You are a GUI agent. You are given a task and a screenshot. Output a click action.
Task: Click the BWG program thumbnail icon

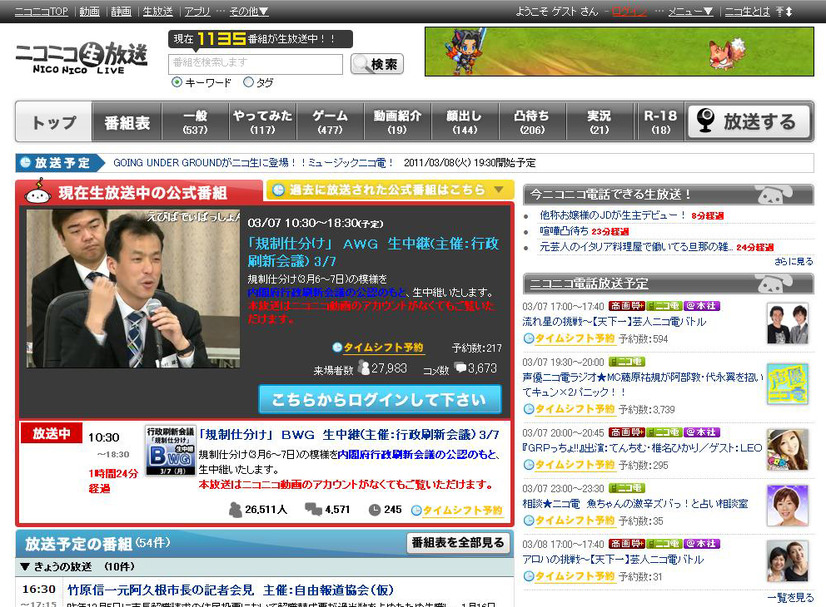[x=170, y=451]
